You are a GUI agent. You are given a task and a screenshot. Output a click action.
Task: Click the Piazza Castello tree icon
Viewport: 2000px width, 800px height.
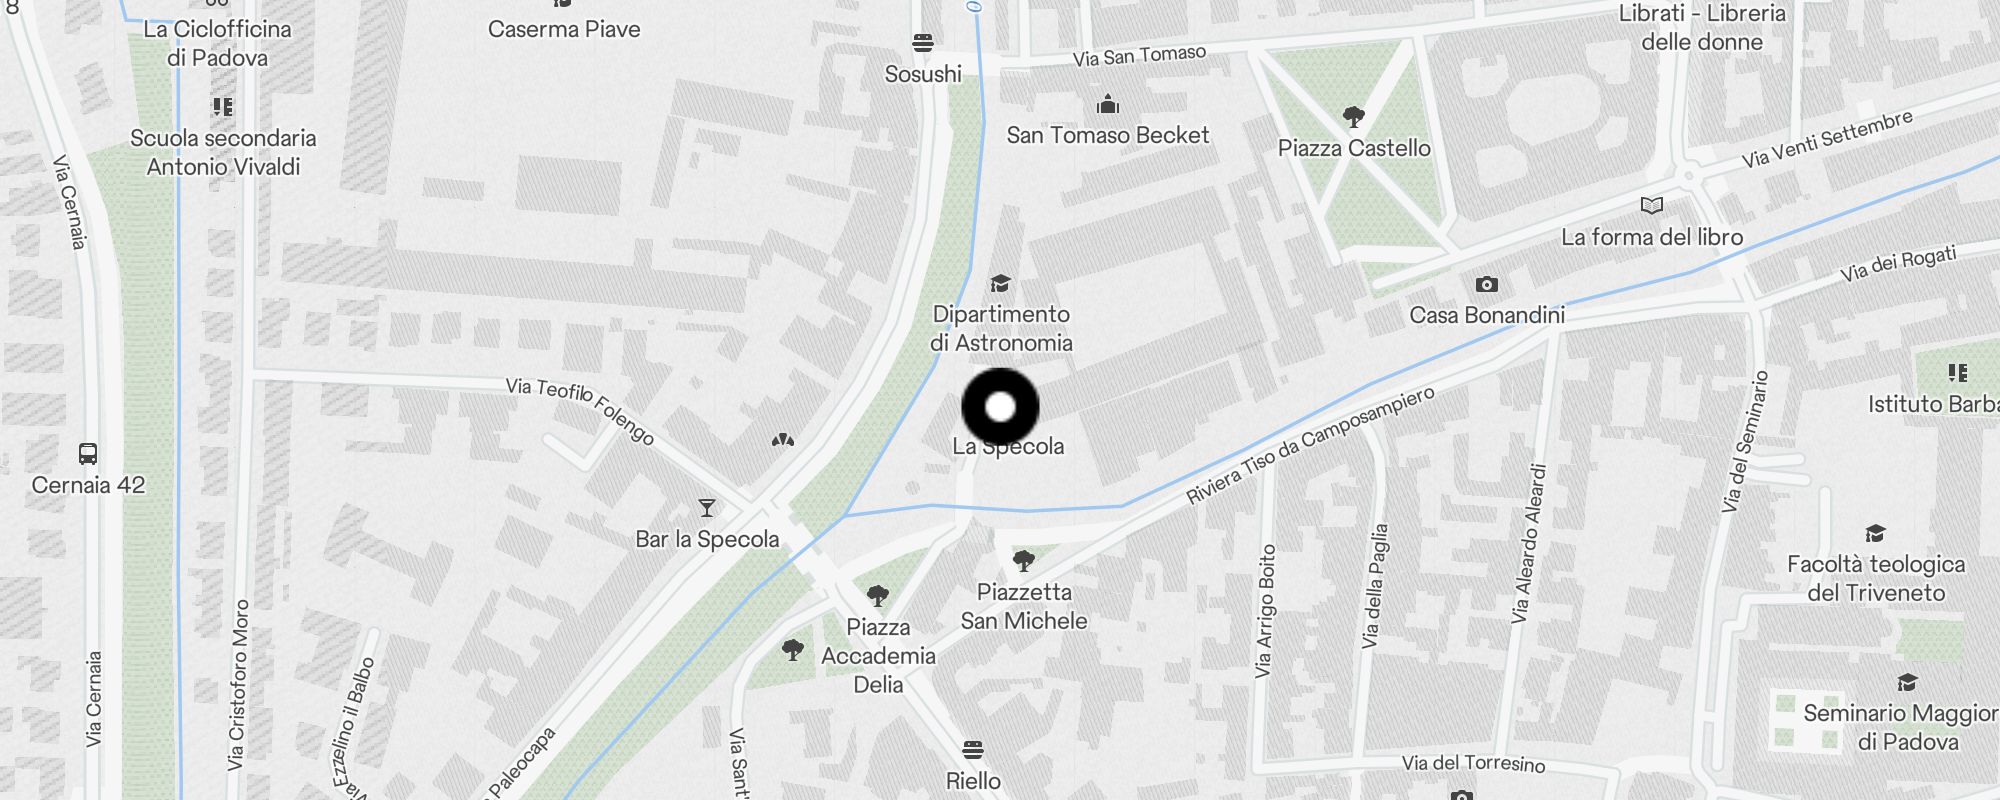pyautogui.click(x=1354, y=117)
